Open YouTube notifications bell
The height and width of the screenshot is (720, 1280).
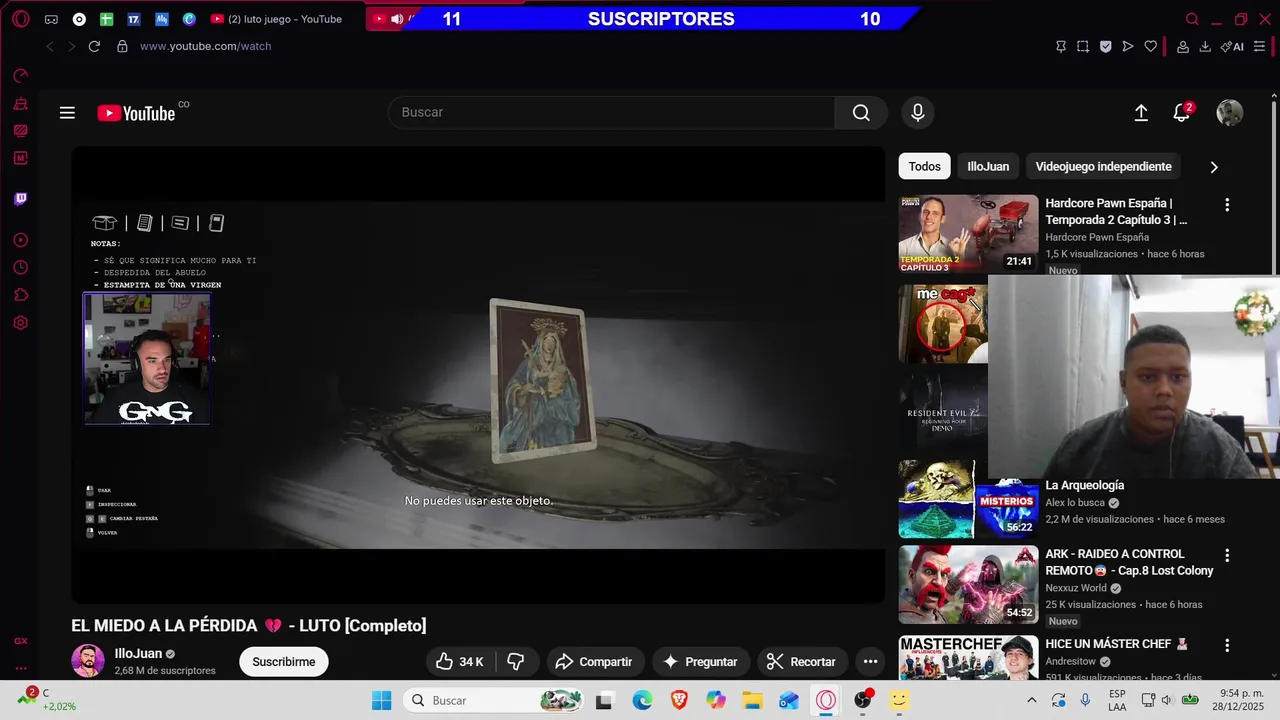click(1182, 113)
